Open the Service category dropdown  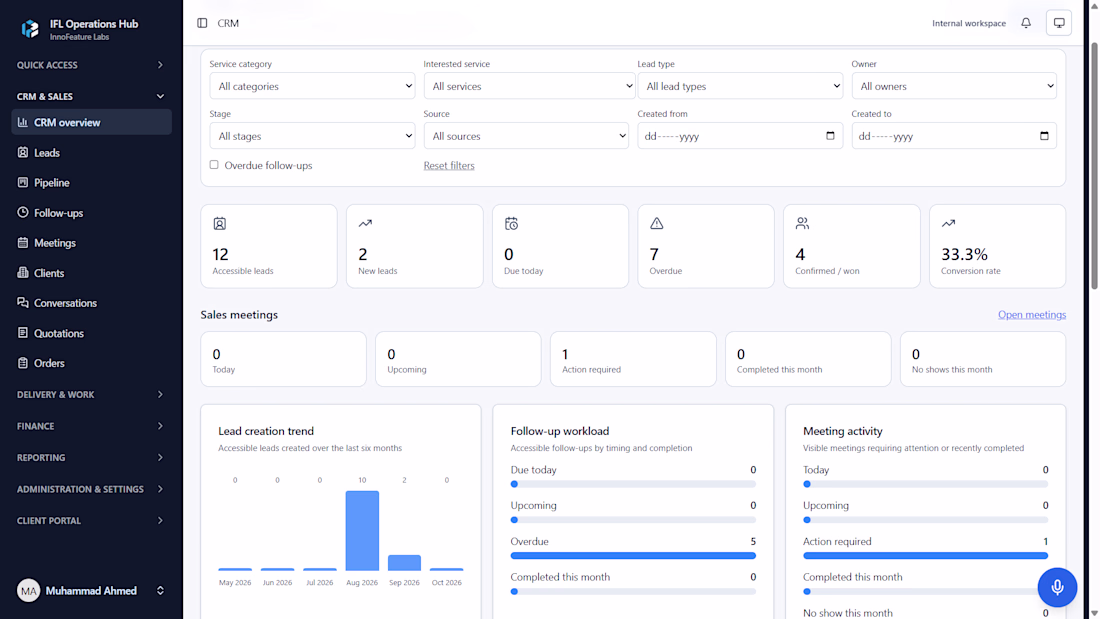pos(312,86)
